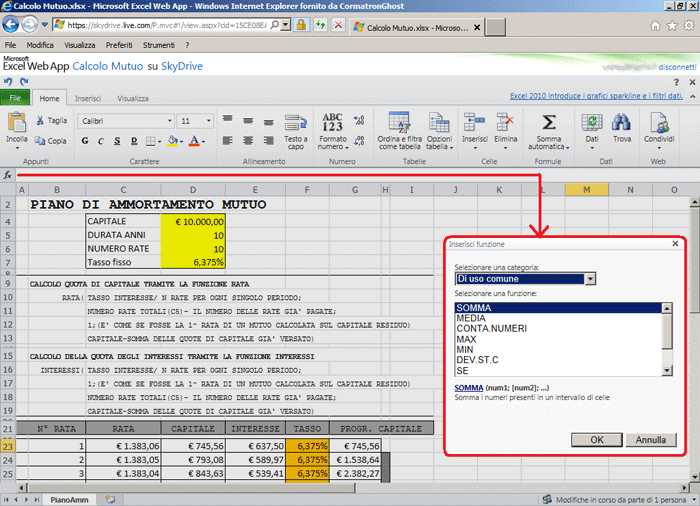The image size is (700, 506).
Task: Select MEDIA in function list
Action: [471, 318]
